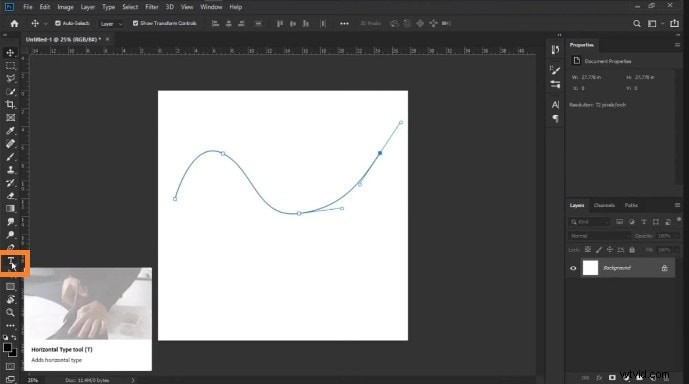Select the Rectangle shape tool
The width and height of the screenshot is (689, 384).
(x=10, y=287)
